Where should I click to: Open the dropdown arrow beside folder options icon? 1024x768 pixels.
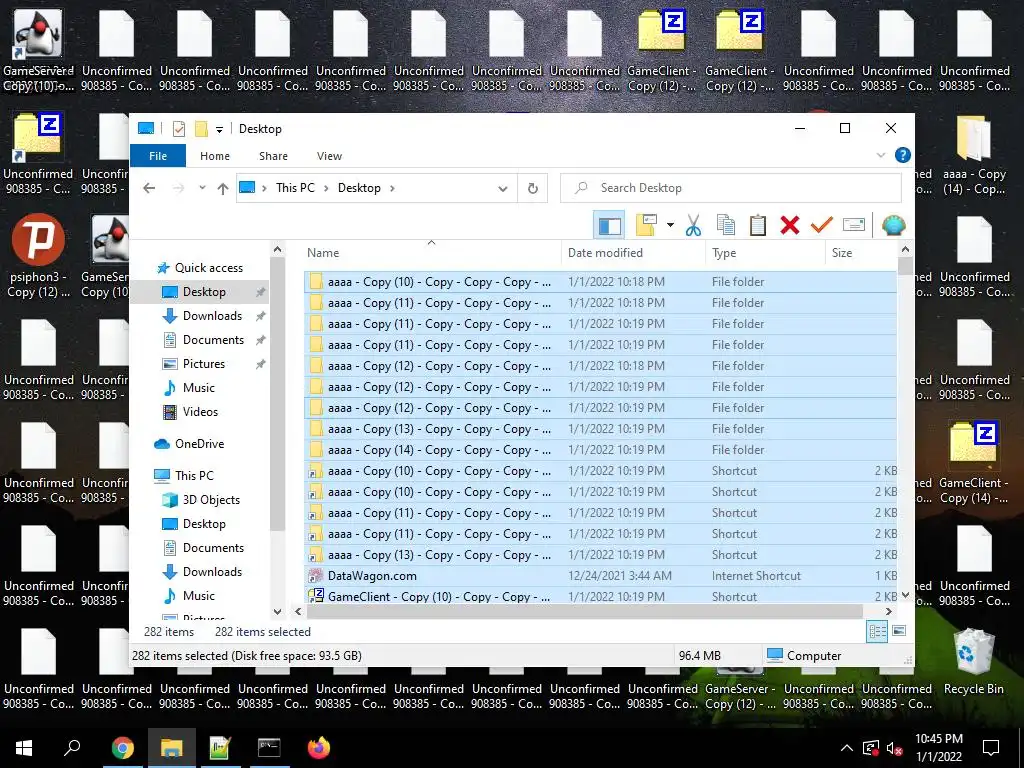pos(670,225)
